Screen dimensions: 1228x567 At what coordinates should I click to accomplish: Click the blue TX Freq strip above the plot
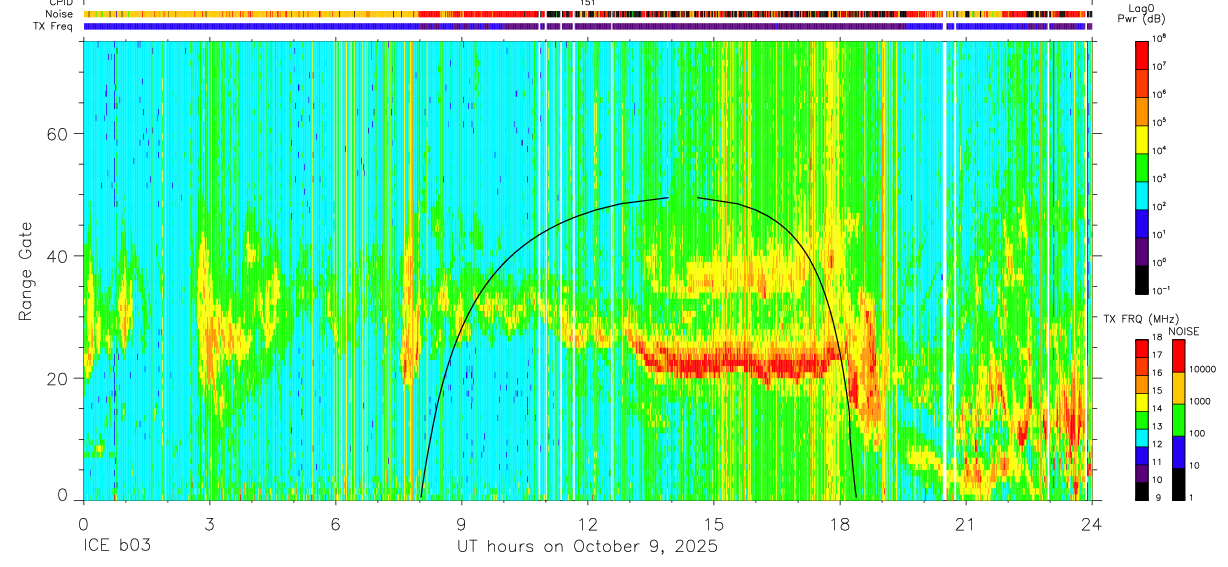(x=587, y=27)
